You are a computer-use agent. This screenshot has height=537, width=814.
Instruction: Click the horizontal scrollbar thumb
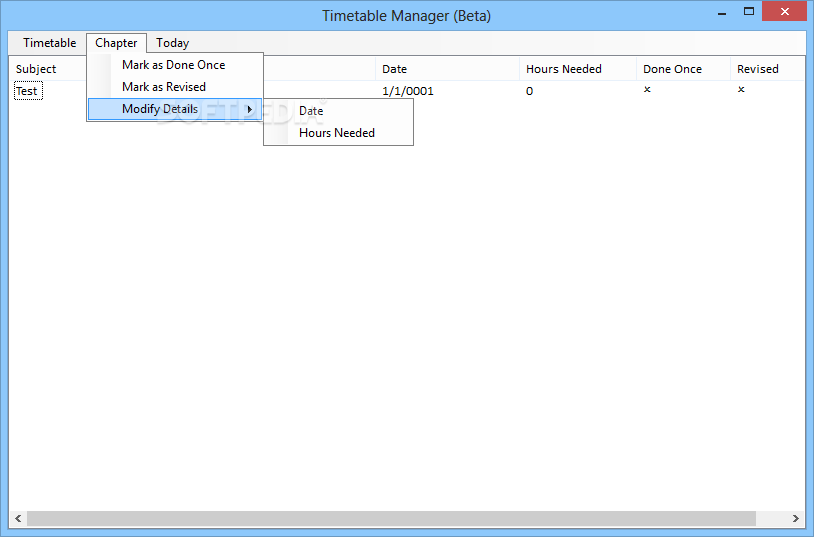click(x=391, y=518)
